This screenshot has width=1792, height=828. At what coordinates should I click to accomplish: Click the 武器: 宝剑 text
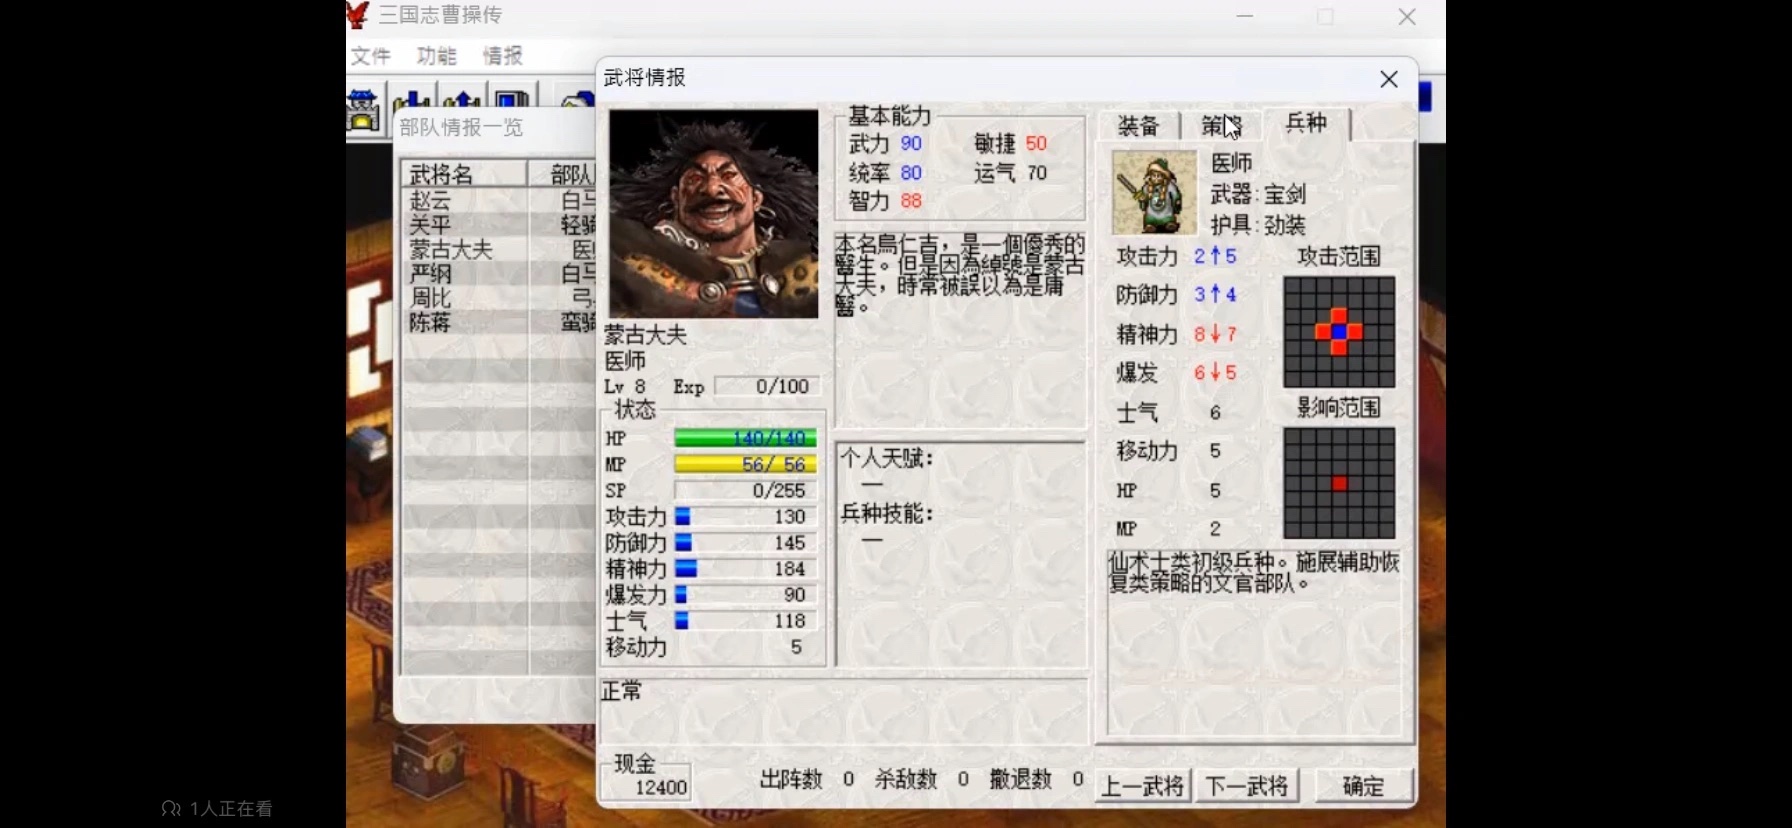(x=1258, y=194)
